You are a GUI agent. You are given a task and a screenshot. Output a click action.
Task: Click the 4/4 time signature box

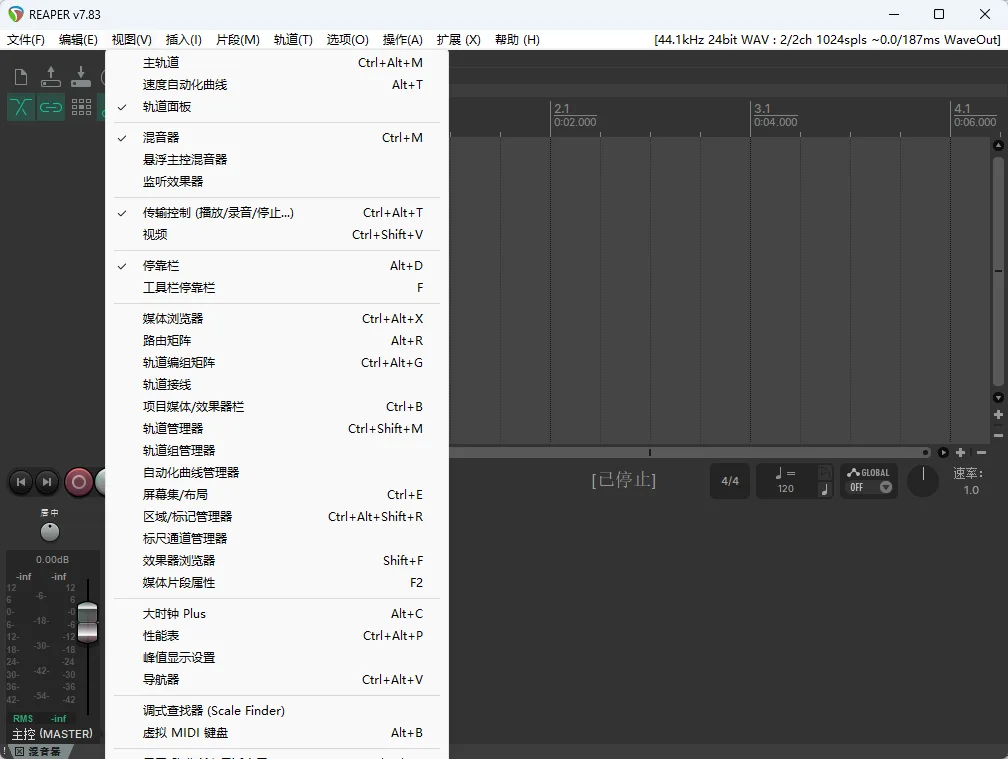click(730, 481)
